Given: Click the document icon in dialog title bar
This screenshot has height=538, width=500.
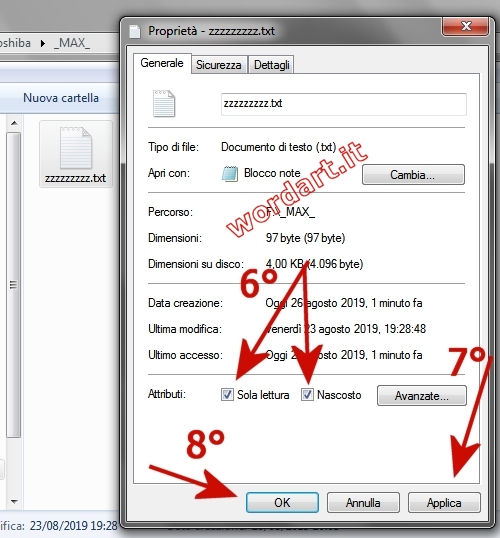Looking at the screenshot, I should tap(135, 32).
